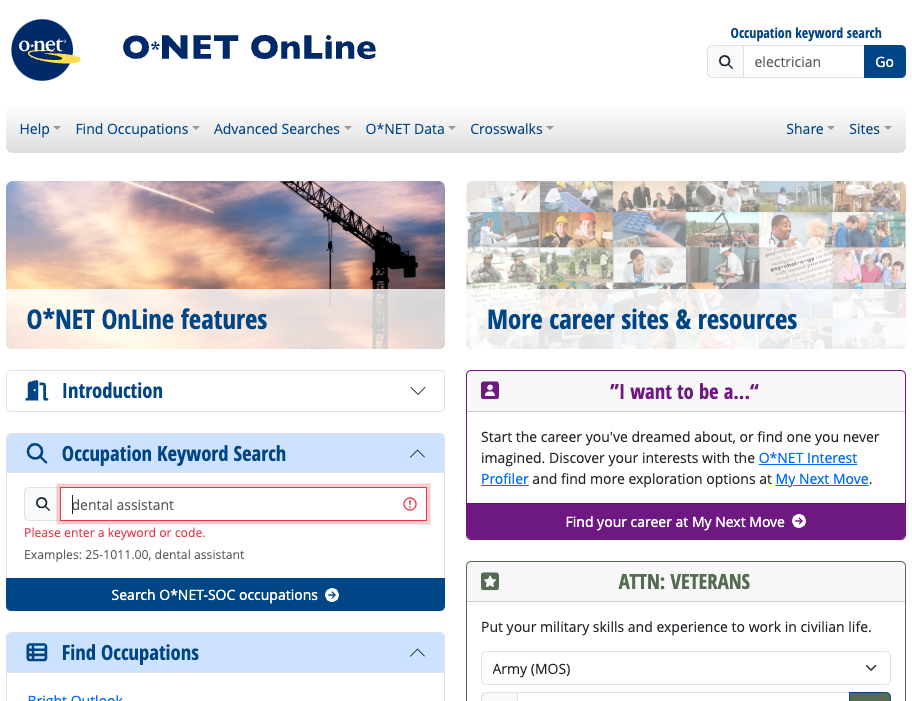Click the Occupation Keyword Search magnifier heading icon
This screenshot has height=701, width=912.
click(37, 453)
